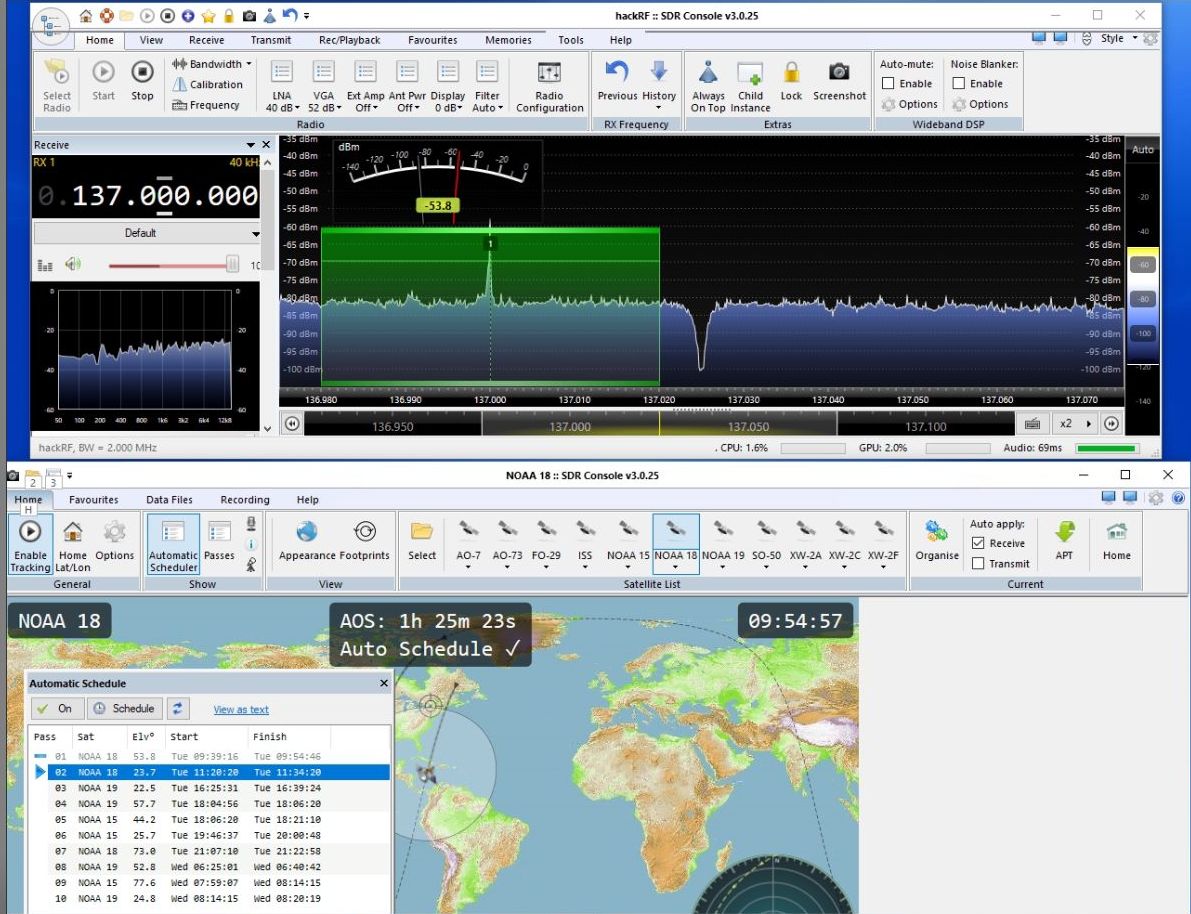The width and height of the screenshot is (1191, 914).
Task: Expand the LNA 40 dB dropdown
Action: [282, 108]
